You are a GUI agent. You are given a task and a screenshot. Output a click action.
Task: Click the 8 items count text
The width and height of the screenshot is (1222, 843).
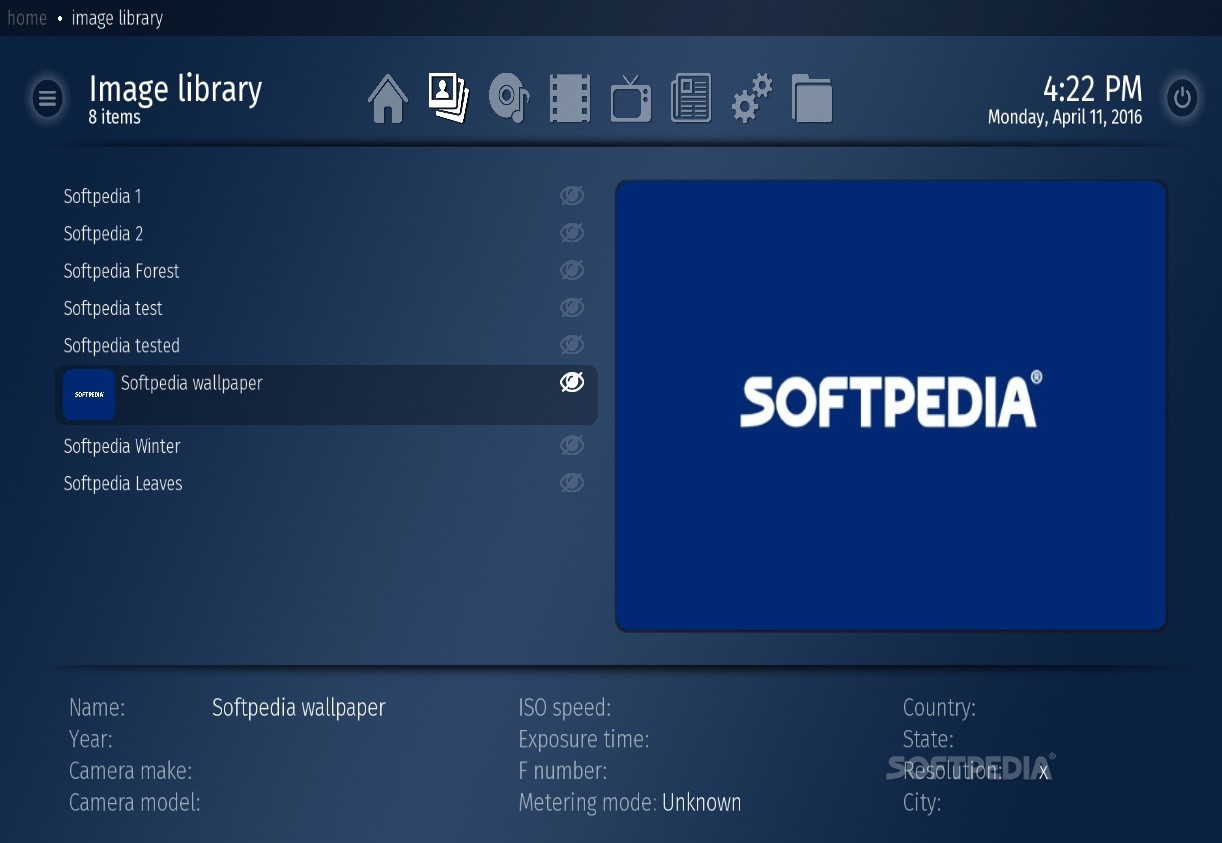(x=114, y=117)
